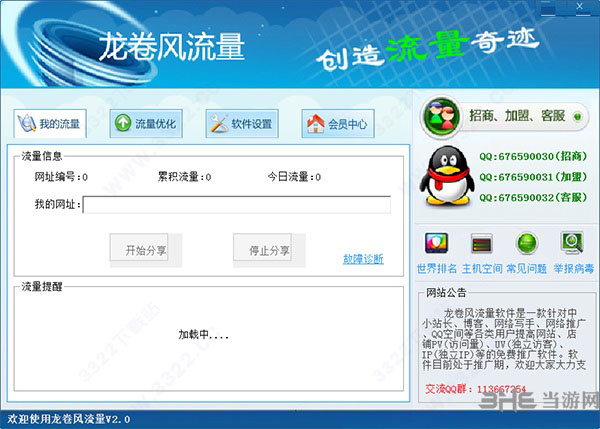Image resolution: width=600 pixels, height=429 pixels.
Task: Click the 交流QQ群 red number text
Action: (x=476, y=389)
